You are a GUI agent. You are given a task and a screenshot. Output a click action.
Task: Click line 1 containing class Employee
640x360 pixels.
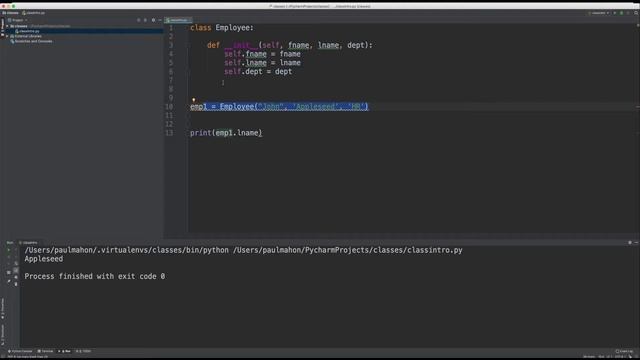(x=222, y=28)
